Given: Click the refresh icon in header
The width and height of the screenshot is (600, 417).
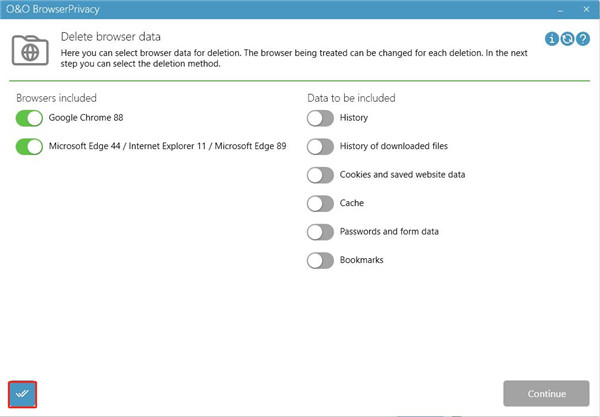Looking at the screenshot, I should pos(567,39).
